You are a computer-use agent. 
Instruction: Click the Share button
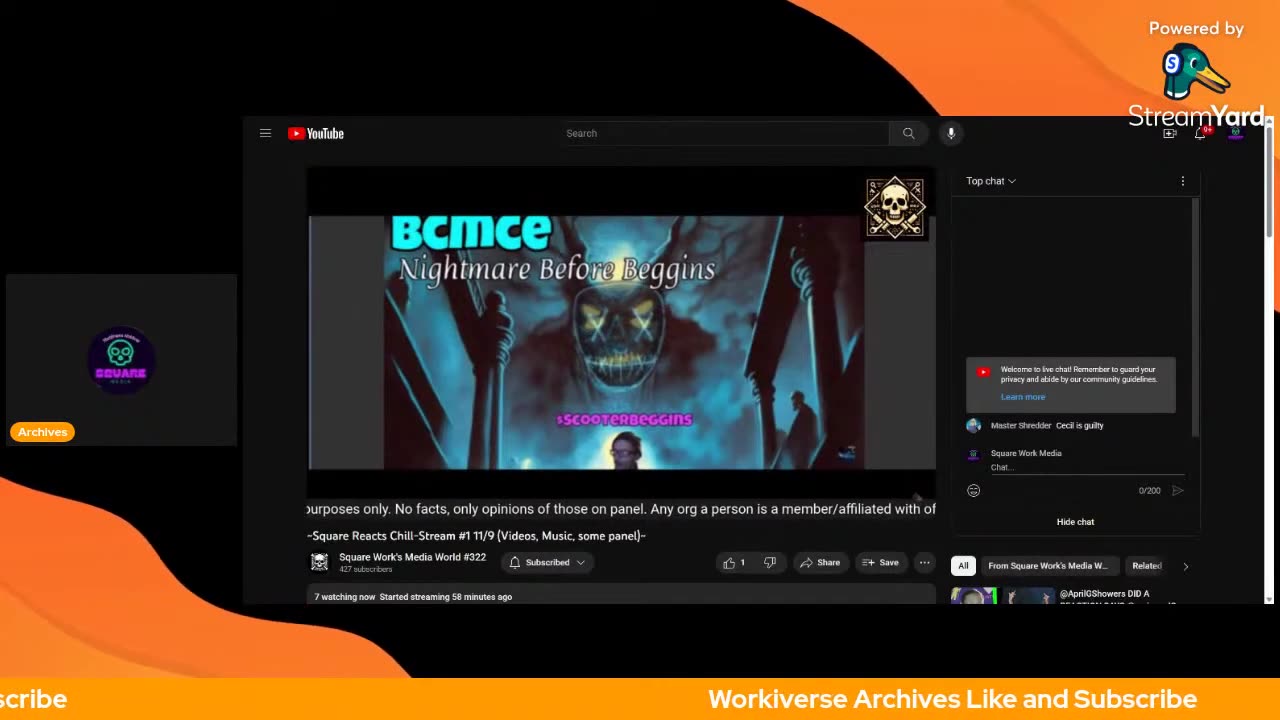pyautogui.click(x=819, y=563)
